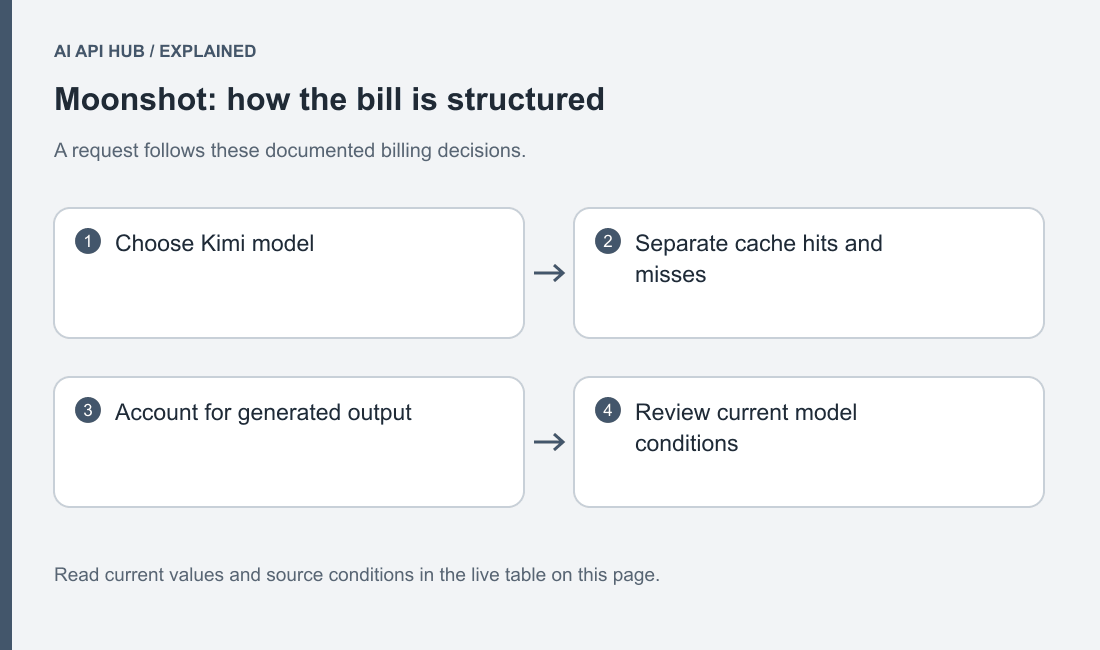Click the step 3 number badge

click(88, 410)
